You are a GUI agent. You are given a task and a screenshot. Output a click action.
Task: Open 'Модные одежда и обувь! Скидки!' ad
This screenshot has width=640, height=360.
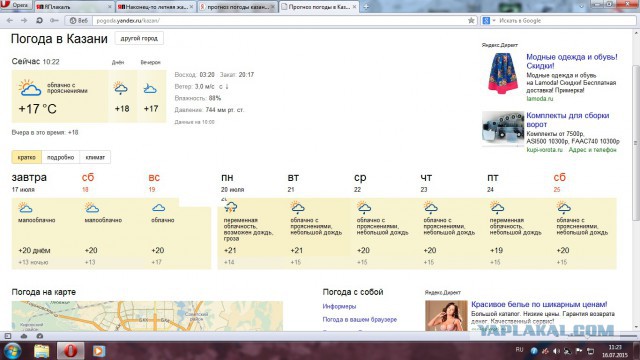(571, 61)
